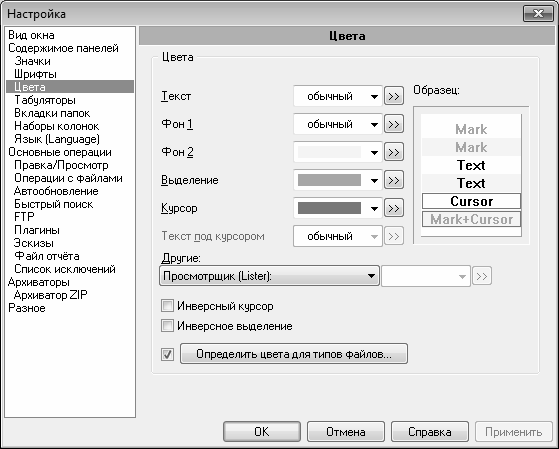Open the Плагины settings page

(37, 230)
